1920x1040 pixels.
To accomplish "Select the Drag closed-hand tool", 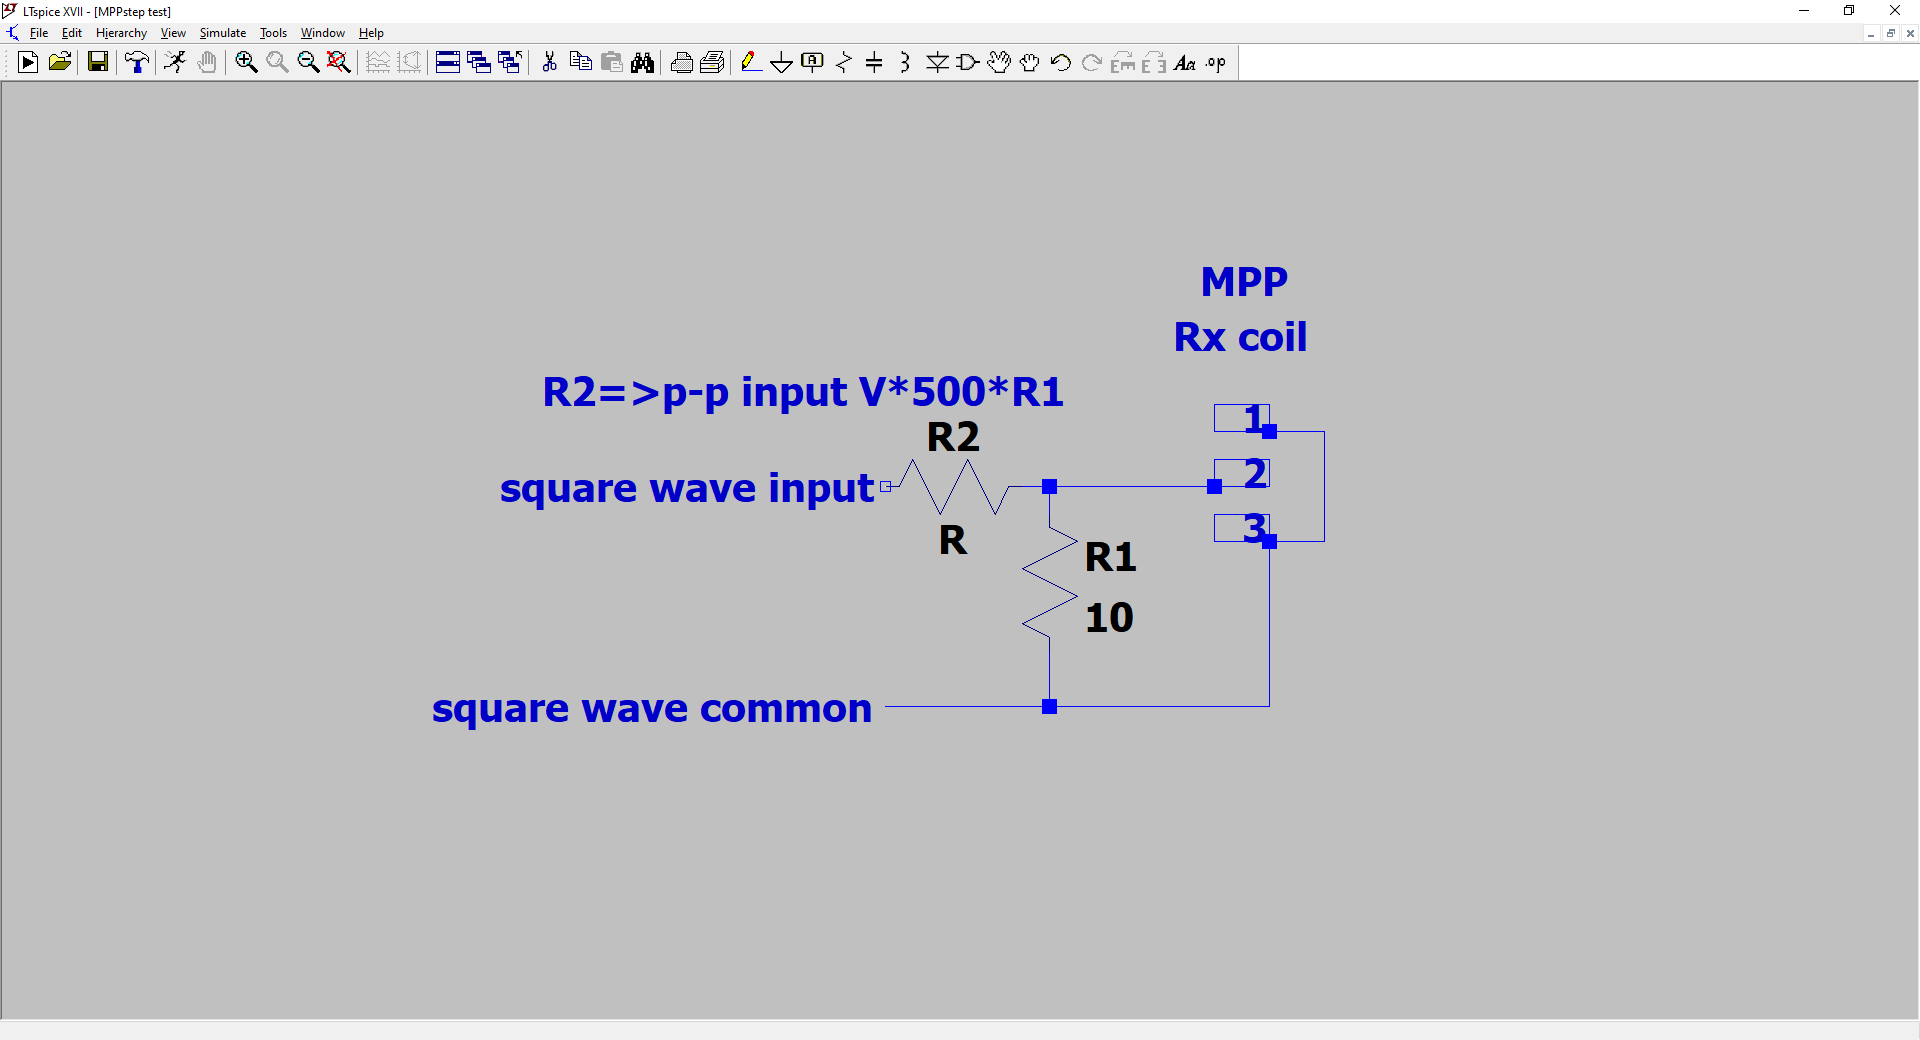I will pyautogui.click(x=1030, y=63).
